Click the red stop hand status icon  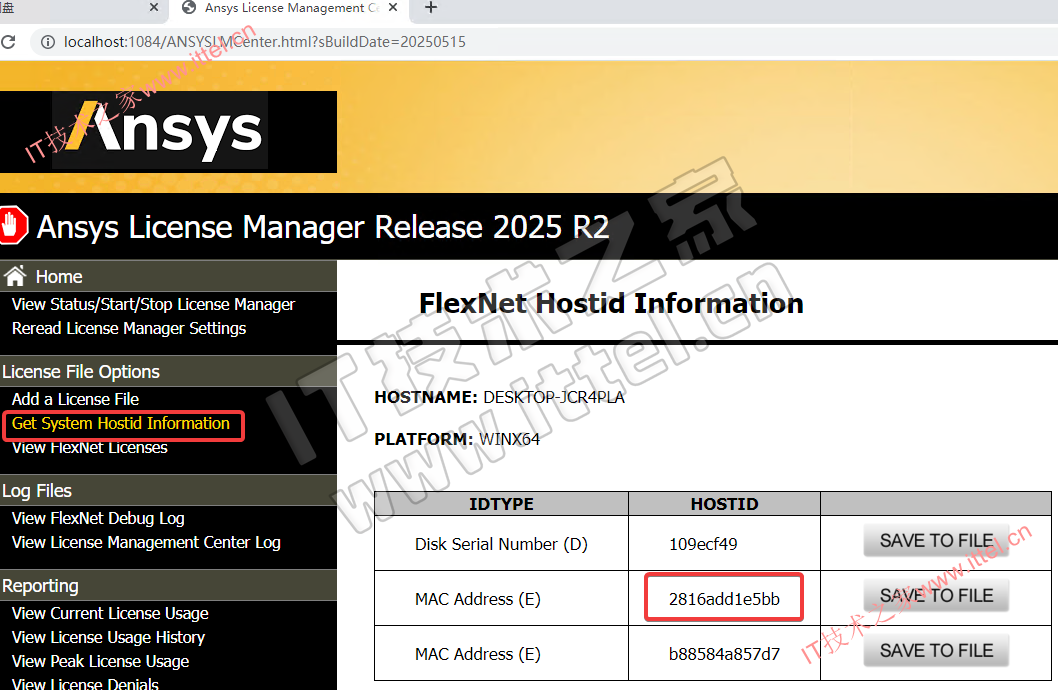(12, 225)
